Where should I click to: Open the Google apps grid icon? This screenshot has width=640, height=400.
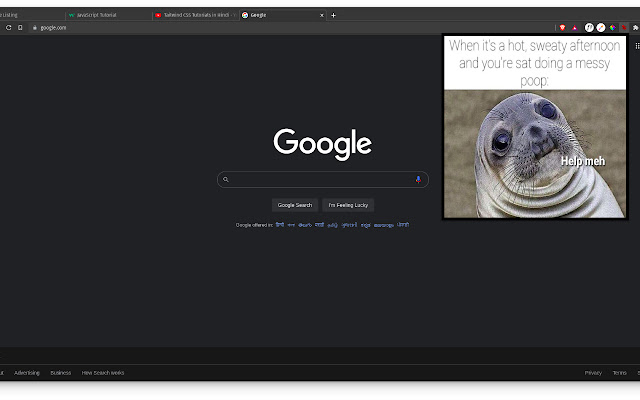click(x=637, y=46)
